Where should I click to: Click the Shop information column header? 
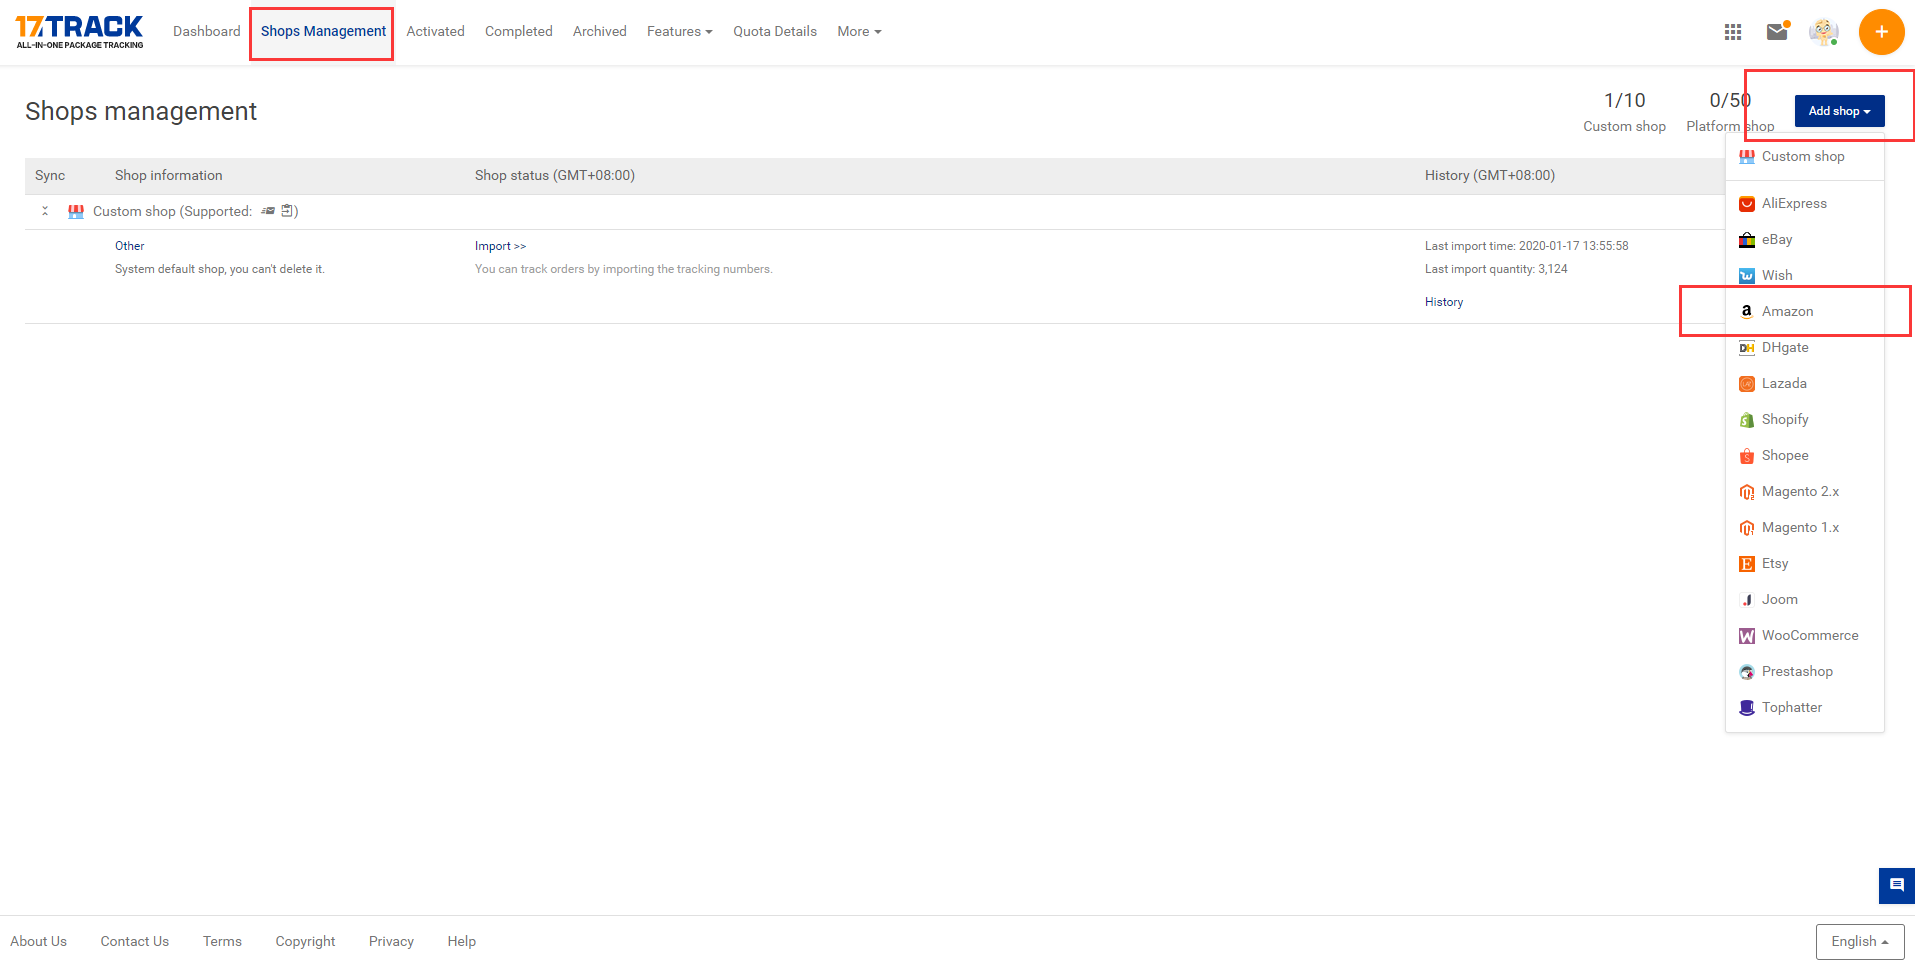tap(168, 176)
